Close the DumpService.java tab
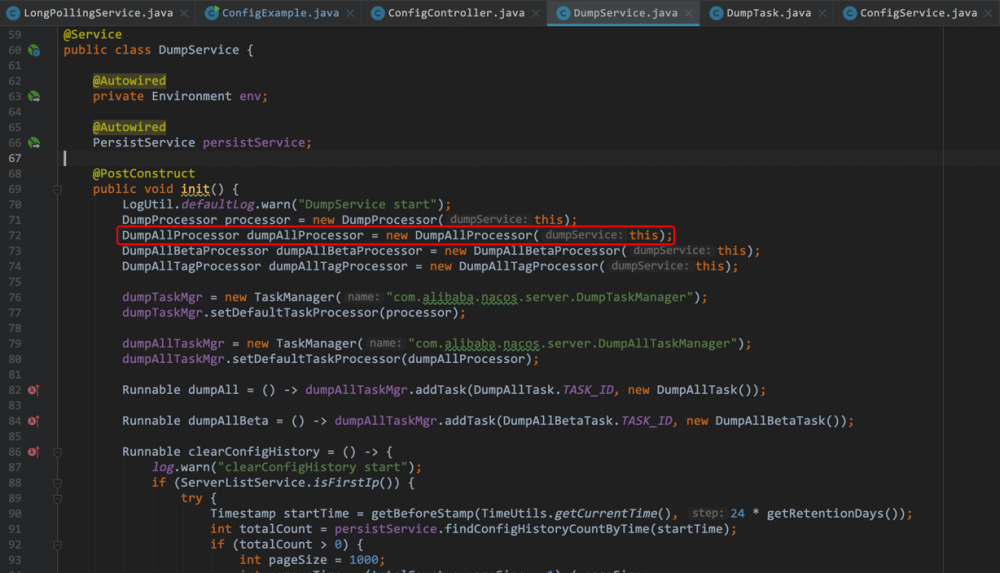Screen dimensions: 1000x573 click(x=689, y=13)
